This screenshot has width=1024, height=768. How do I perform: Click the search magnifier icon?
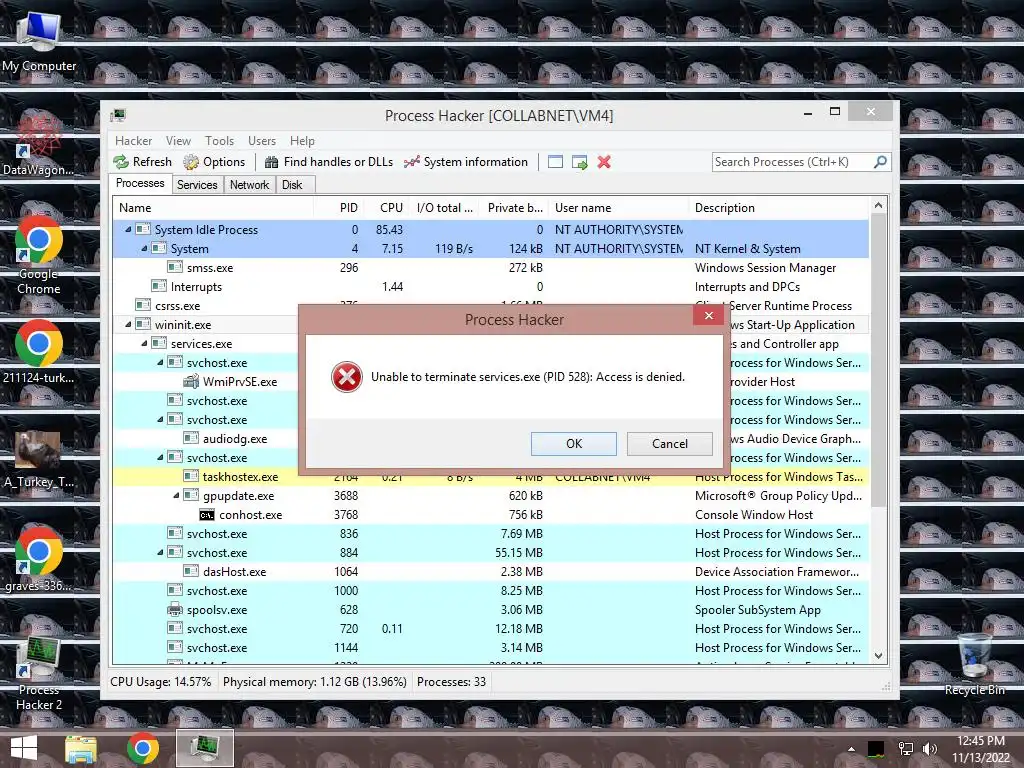pyautogui.click(x=880, y=161)
